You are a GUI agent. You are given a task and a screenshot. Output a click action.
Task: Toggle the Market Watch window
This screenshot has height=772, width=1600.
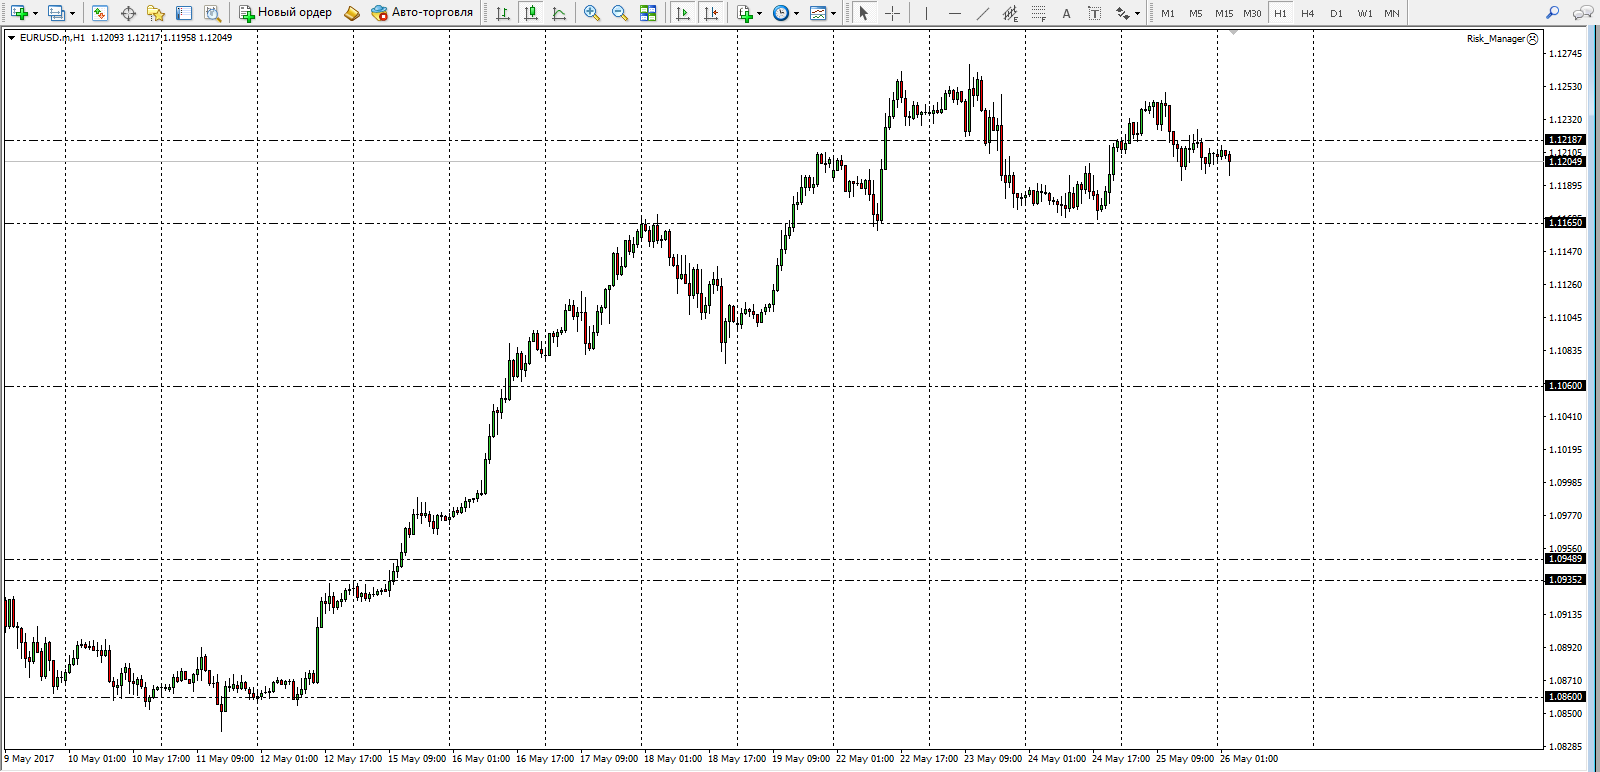(x=100, y=13)
